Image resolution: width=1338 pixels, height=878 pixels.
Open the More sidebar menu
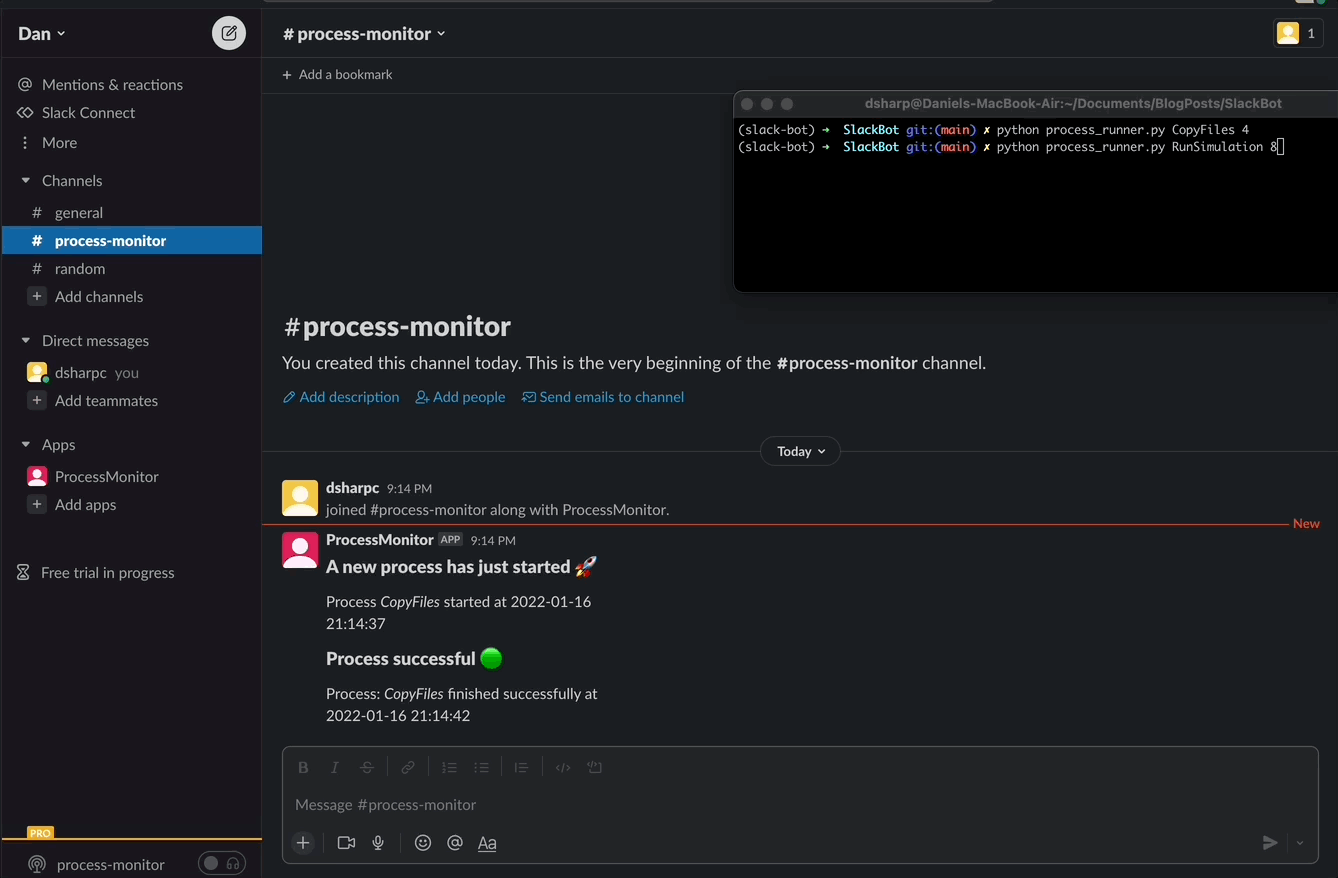coord(59,143)
